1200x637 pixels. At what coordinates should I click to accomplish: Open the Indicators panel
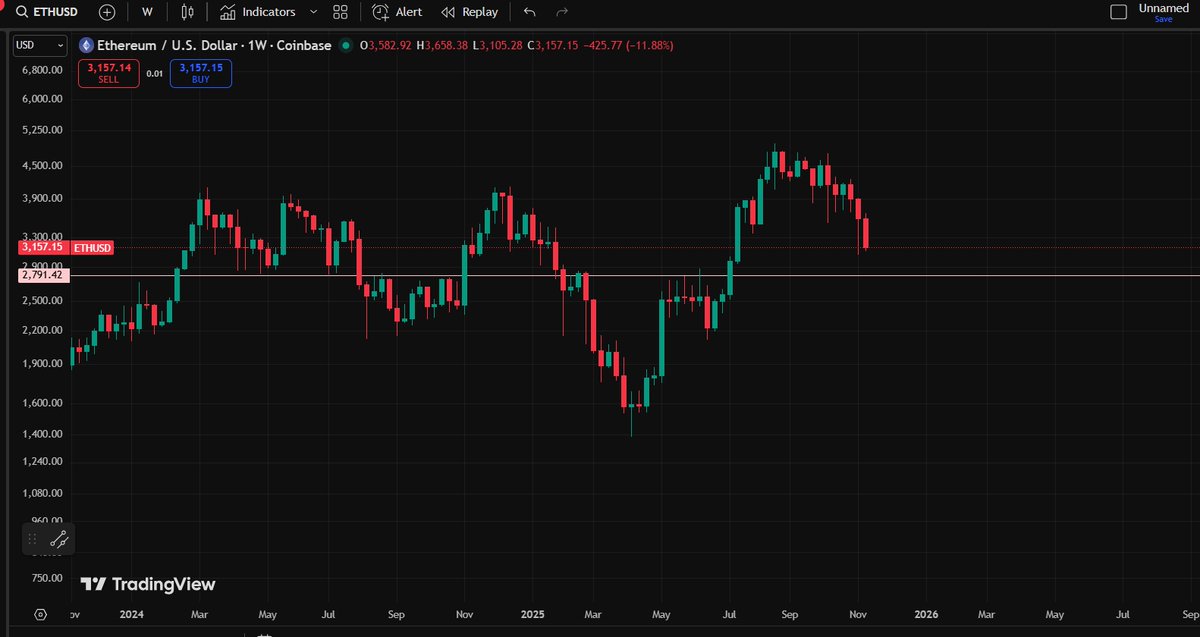pos(257,12)
